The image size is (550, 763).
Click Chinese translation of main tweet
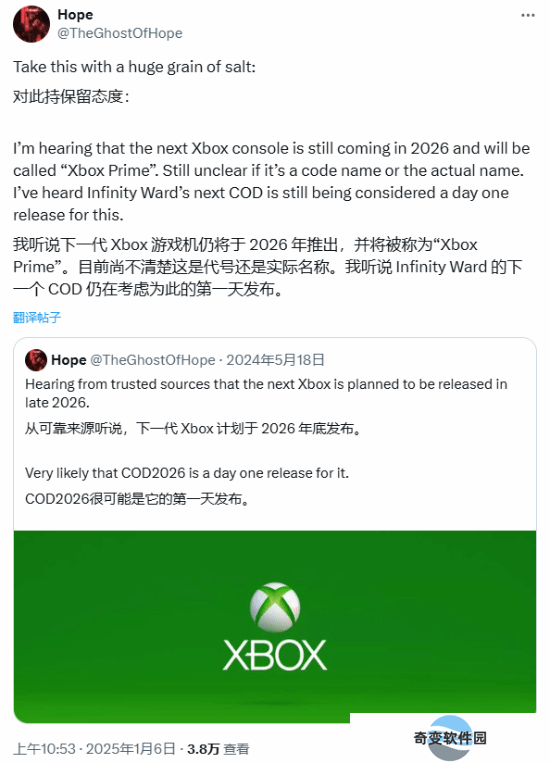pyautogui.click(x=268, y=267)
